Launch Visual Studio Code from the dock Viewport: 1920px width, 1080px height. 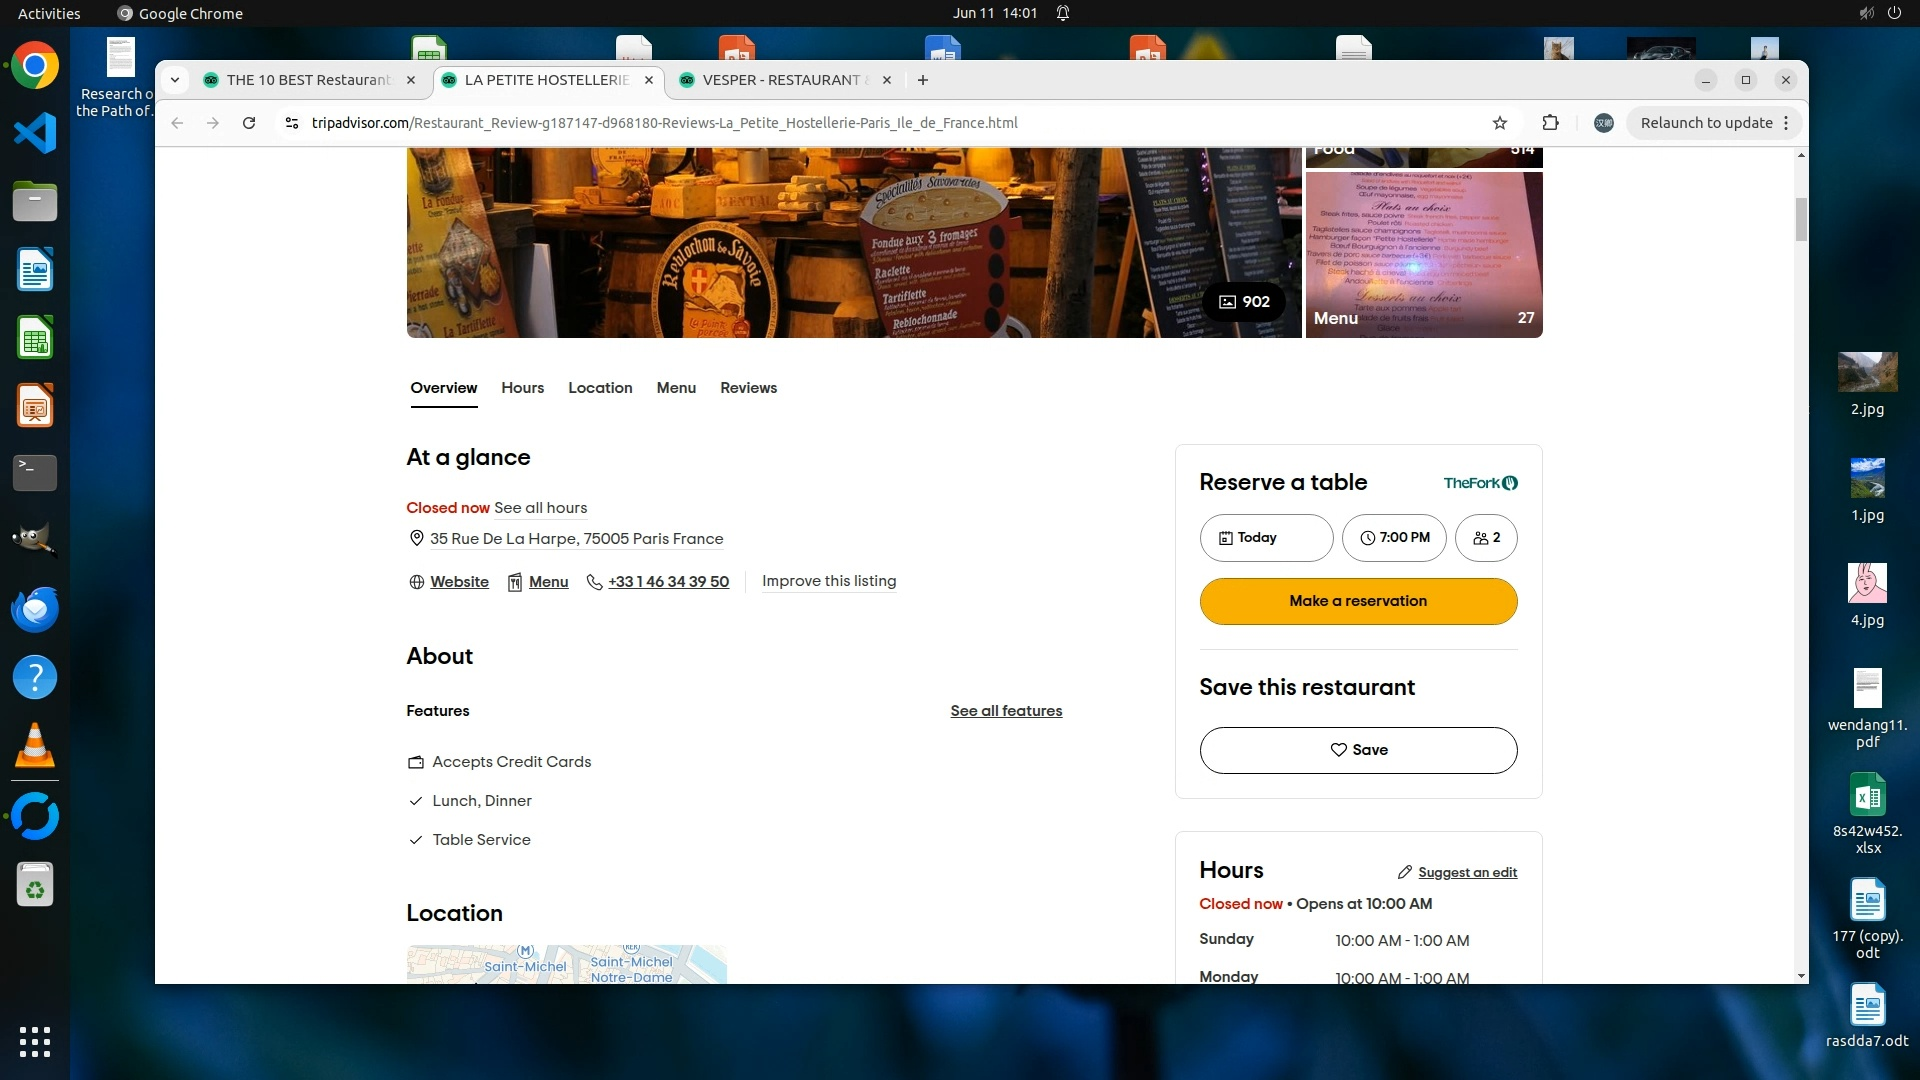[x=35, y=133]
